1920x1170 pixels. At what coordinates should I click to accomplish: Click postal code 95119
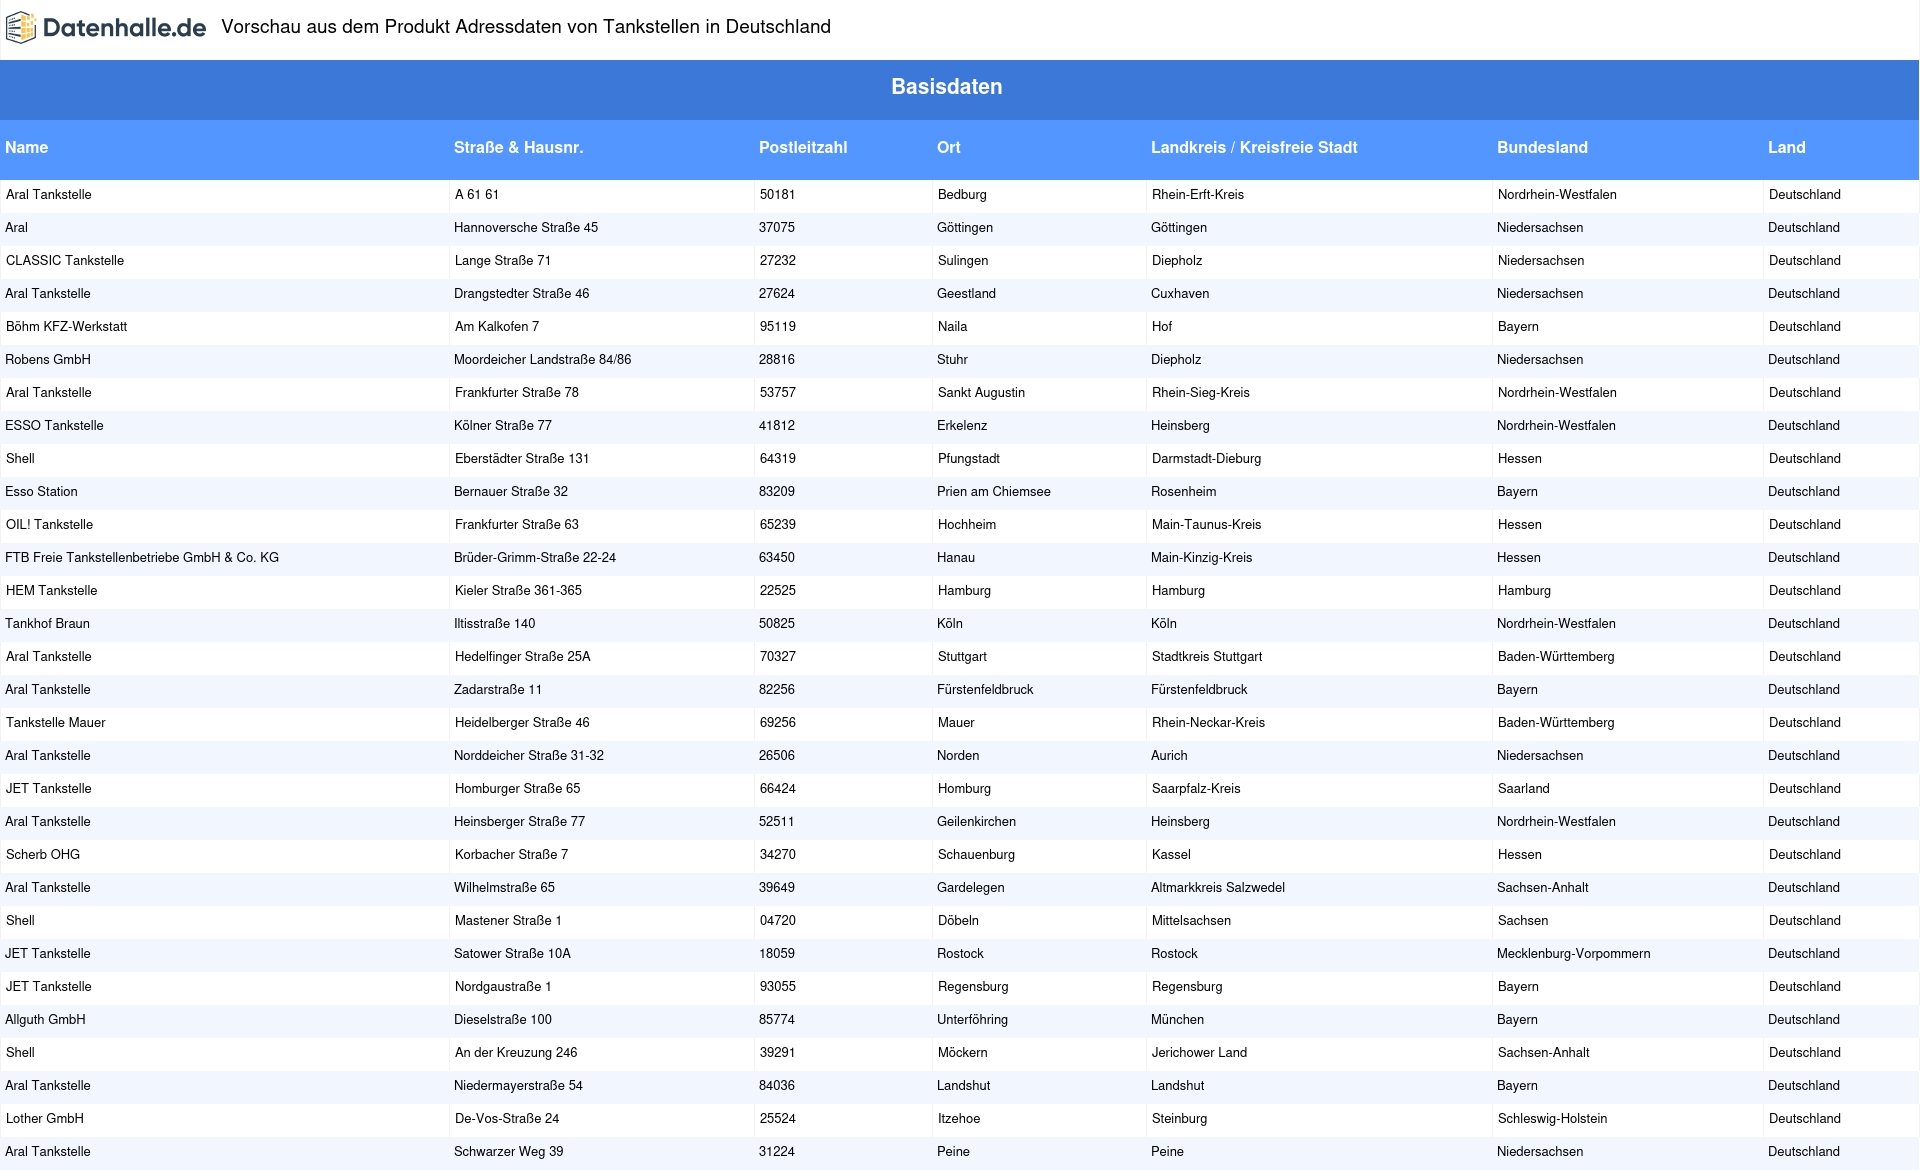click(x=777, y=327)
